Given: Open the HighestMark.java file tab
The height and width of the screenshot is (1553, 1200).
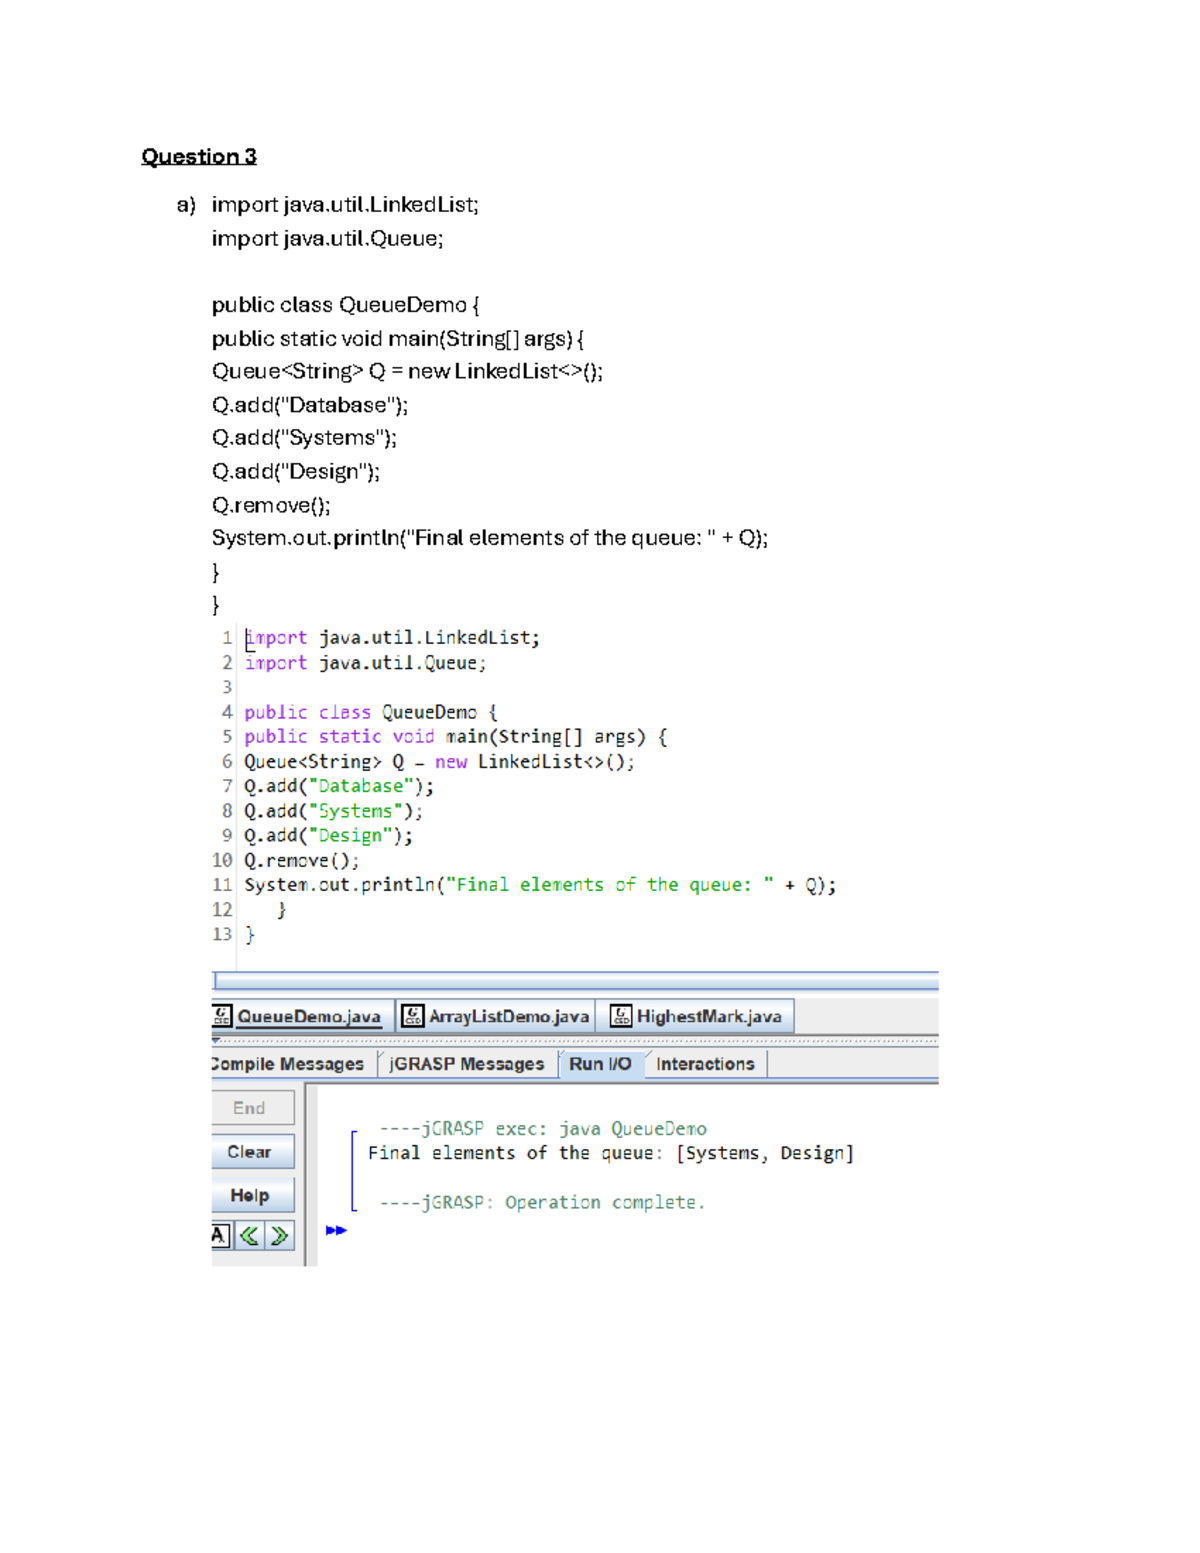Looking at the screenshot, I should [696, 1016].
